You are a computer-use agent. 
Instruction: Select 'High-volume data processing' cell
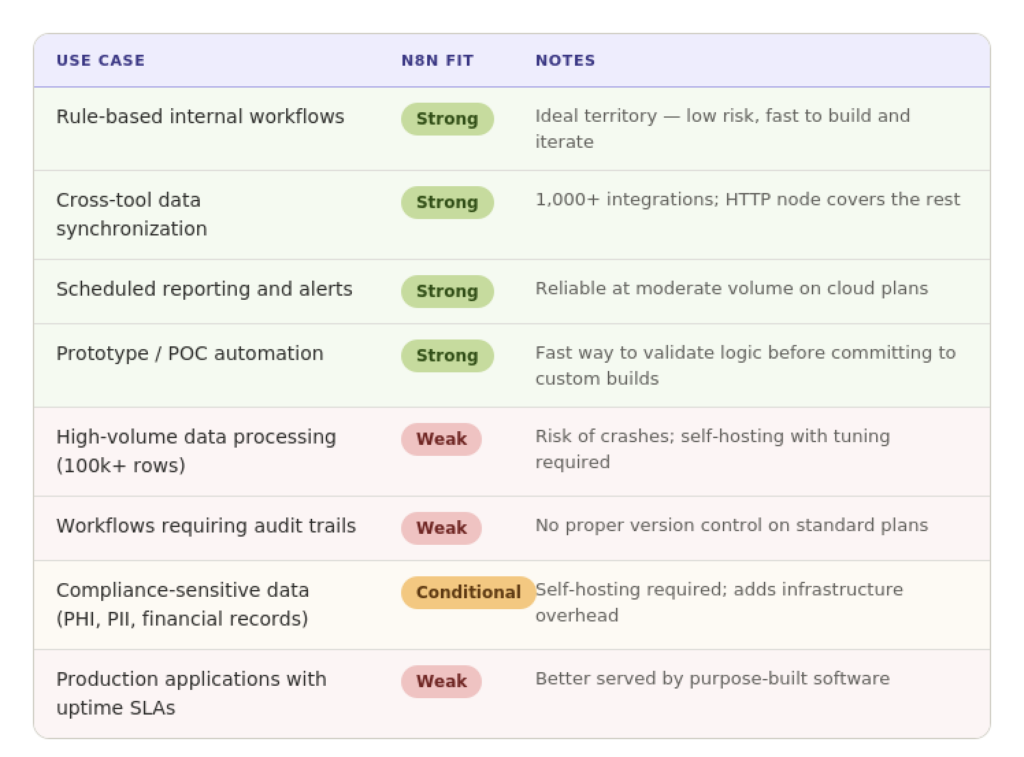pyautogui.click(x=196, y=451)
